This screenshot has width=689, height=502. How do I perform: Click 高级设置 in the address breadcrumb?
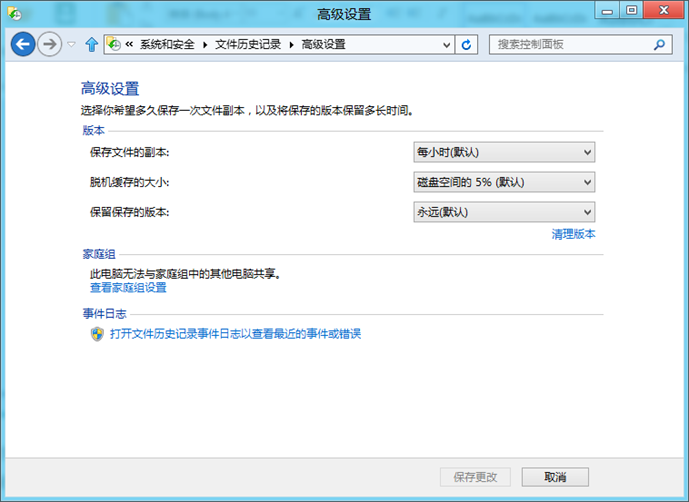[323, 44]
